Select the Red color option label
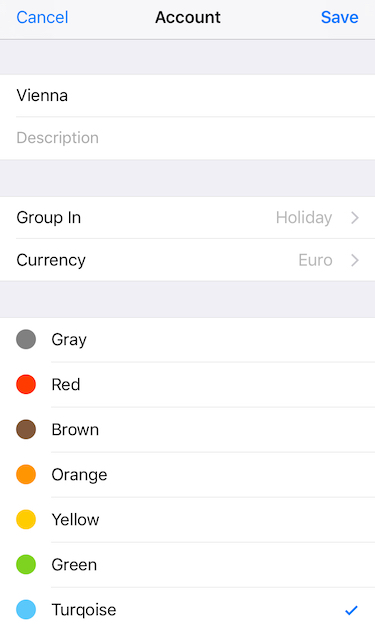The width and height of the screenshot is (375, 632). [66, 385]
